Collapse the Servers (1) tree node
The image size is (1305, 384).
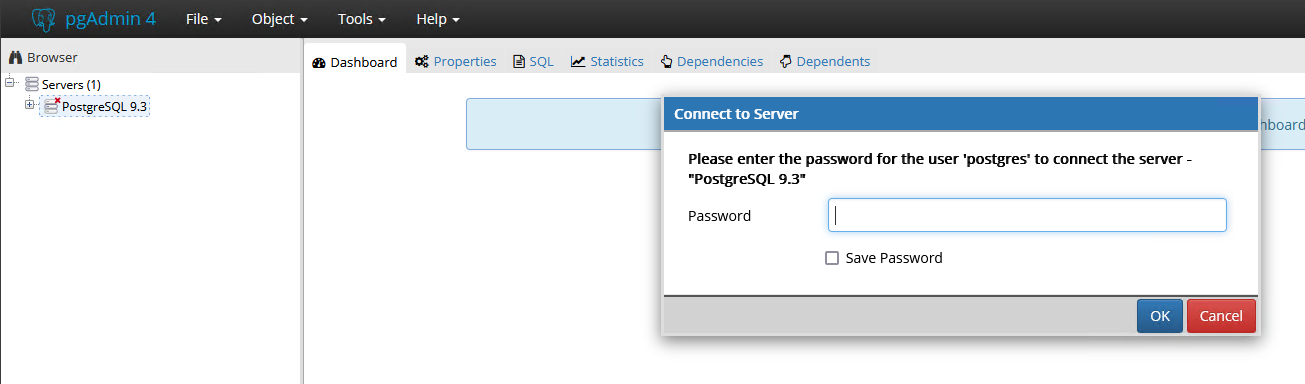tap(10, 84)
